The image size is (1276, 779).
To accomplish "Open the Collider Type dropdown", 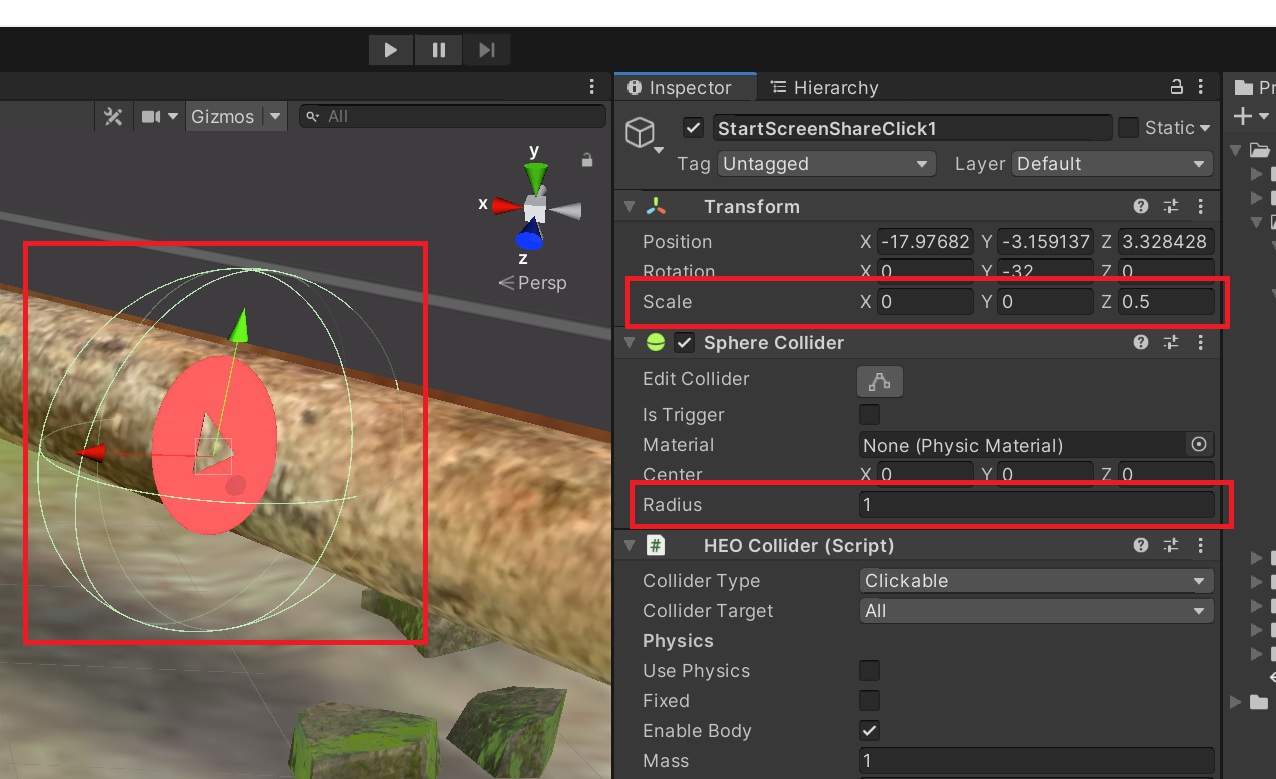I will pos(1035,581).
